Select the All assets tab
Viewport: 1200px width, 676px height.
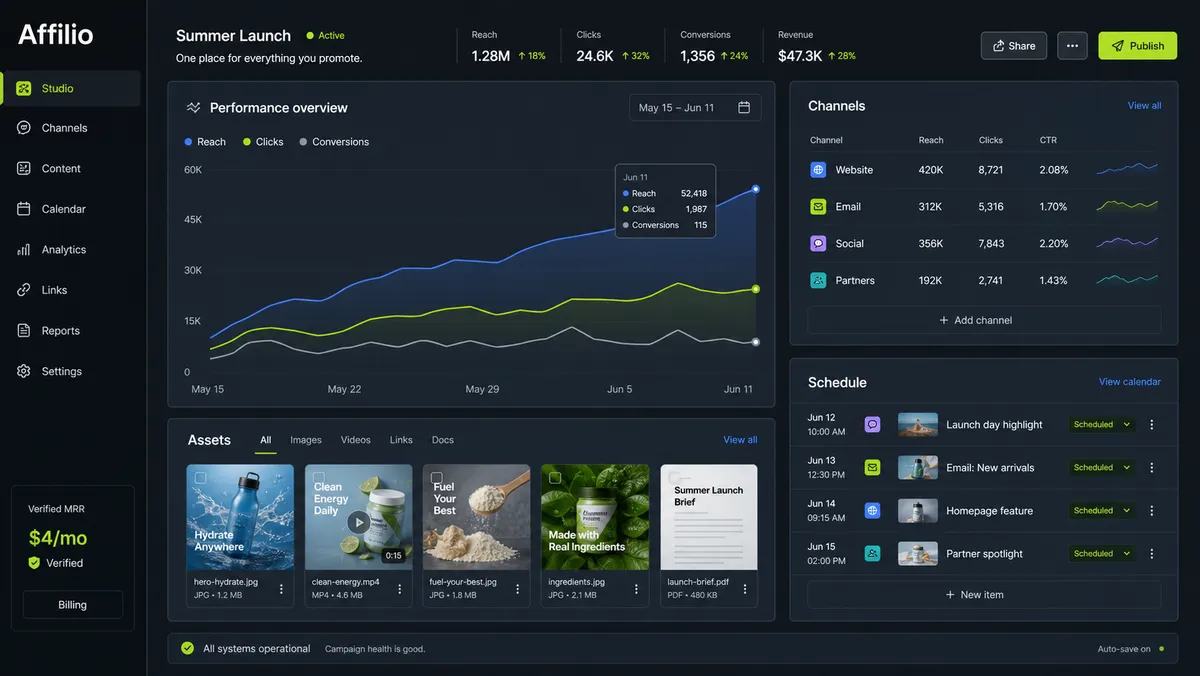266,440
